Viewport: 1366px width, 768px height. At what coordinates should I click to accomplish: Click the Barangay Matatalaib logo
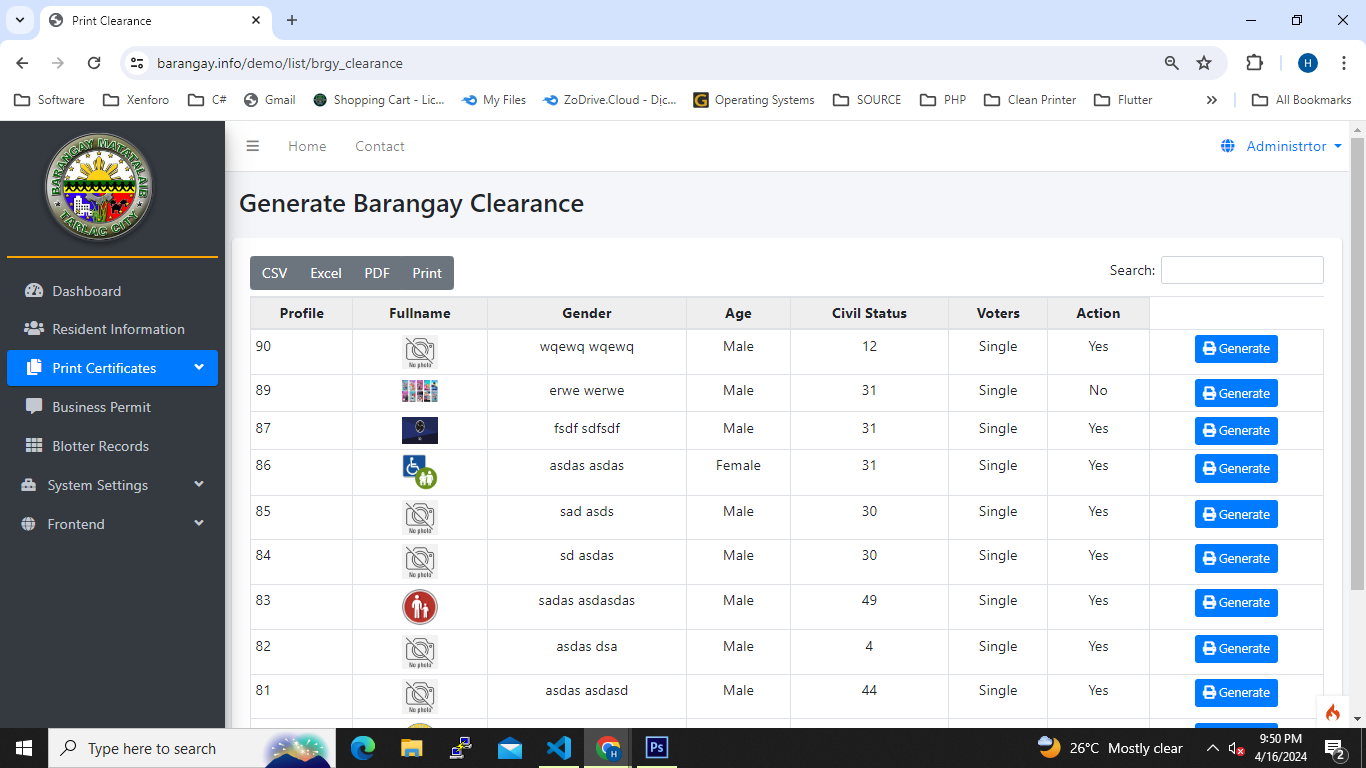coord(99,188)
